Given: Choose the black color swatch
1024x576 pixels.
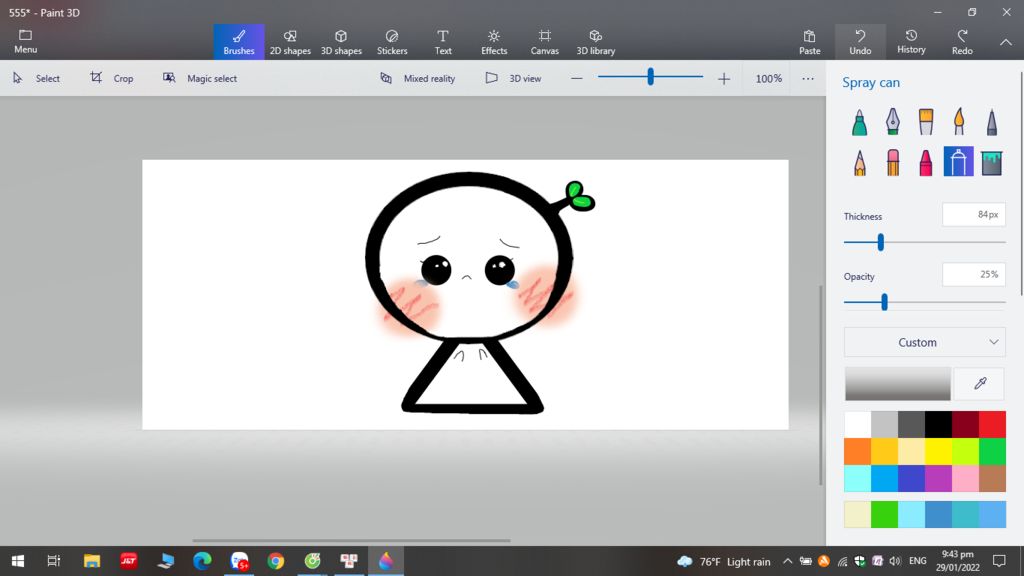Looking at the screenshot, I should pos(938,424).
